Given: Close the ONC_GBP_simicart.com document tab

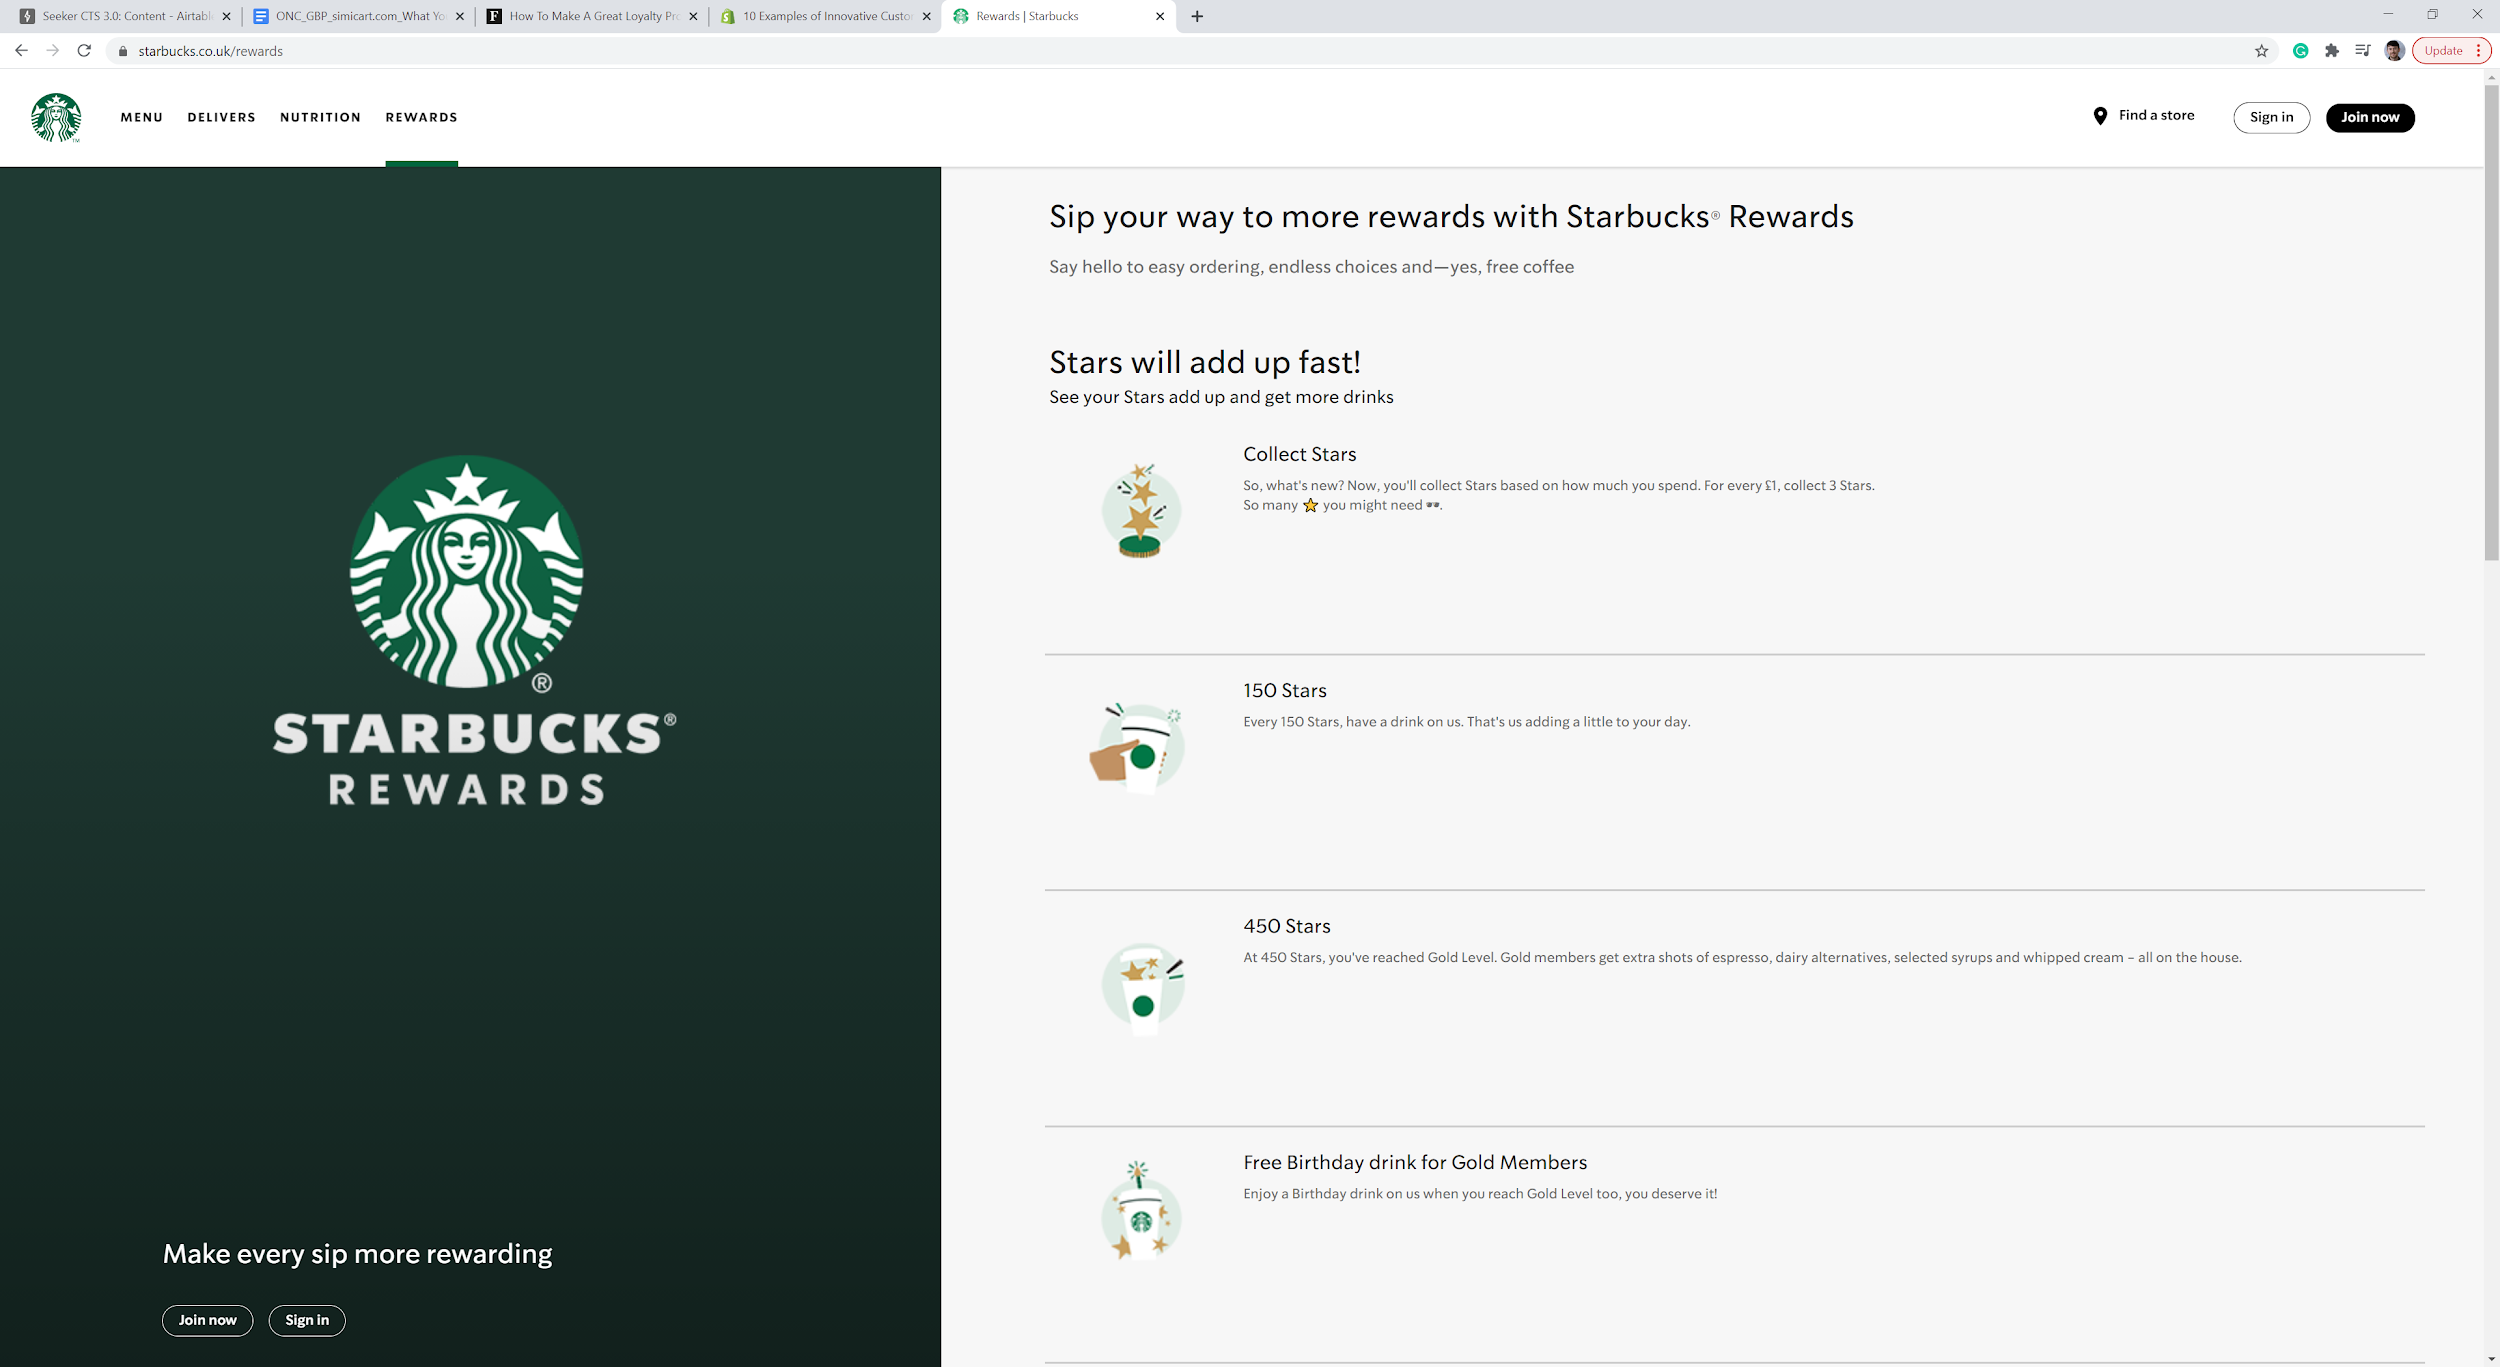Looking at the screenshot, I should coord(460,16).
